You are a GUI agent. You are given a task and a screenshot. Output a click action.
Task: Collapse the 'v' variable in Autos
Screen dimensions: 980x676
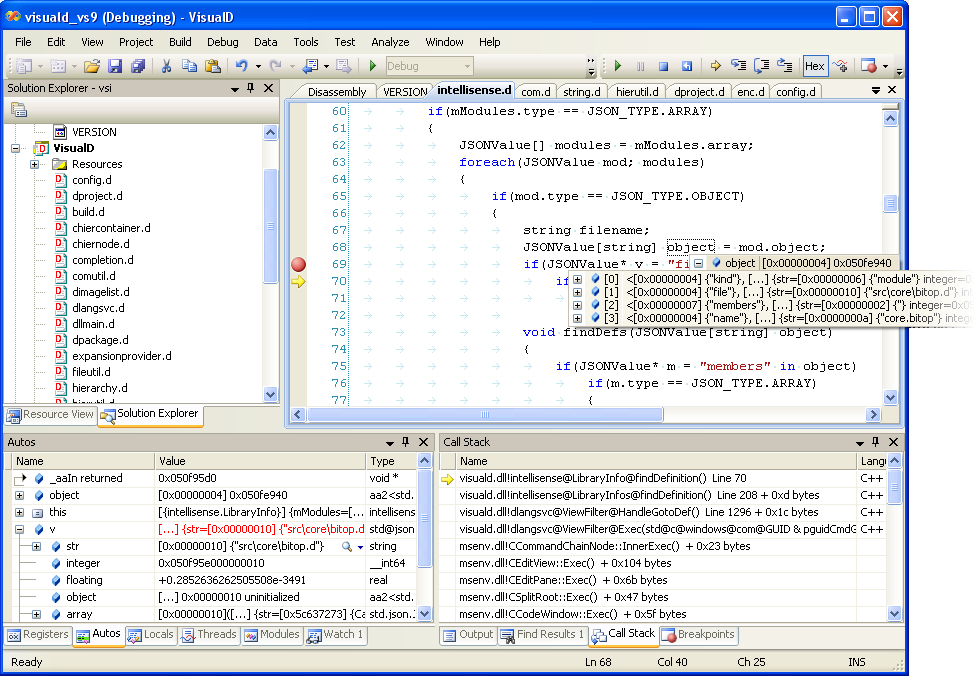pos(20,529)
